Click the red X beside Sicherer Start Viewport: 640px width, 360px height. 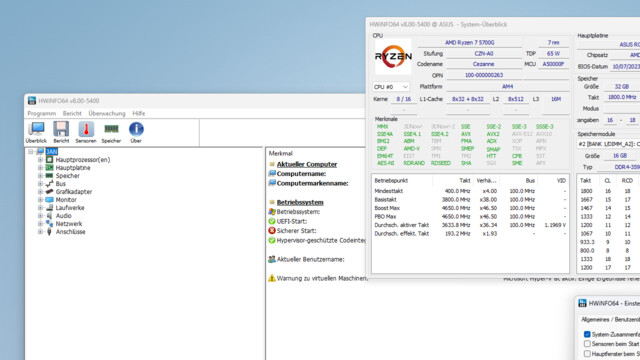pyautogui.click(x=272, y=231)
